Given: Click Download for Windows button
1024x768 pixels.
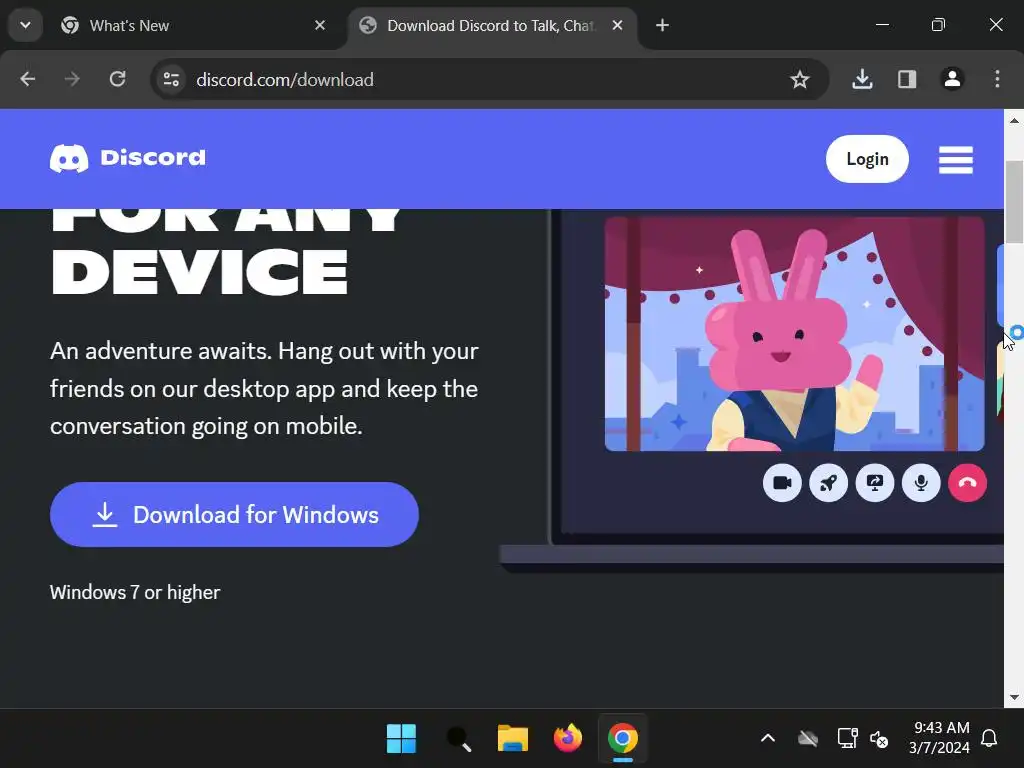Looking at the screenshot, I should pyautogui.click(x=234, y=515).
